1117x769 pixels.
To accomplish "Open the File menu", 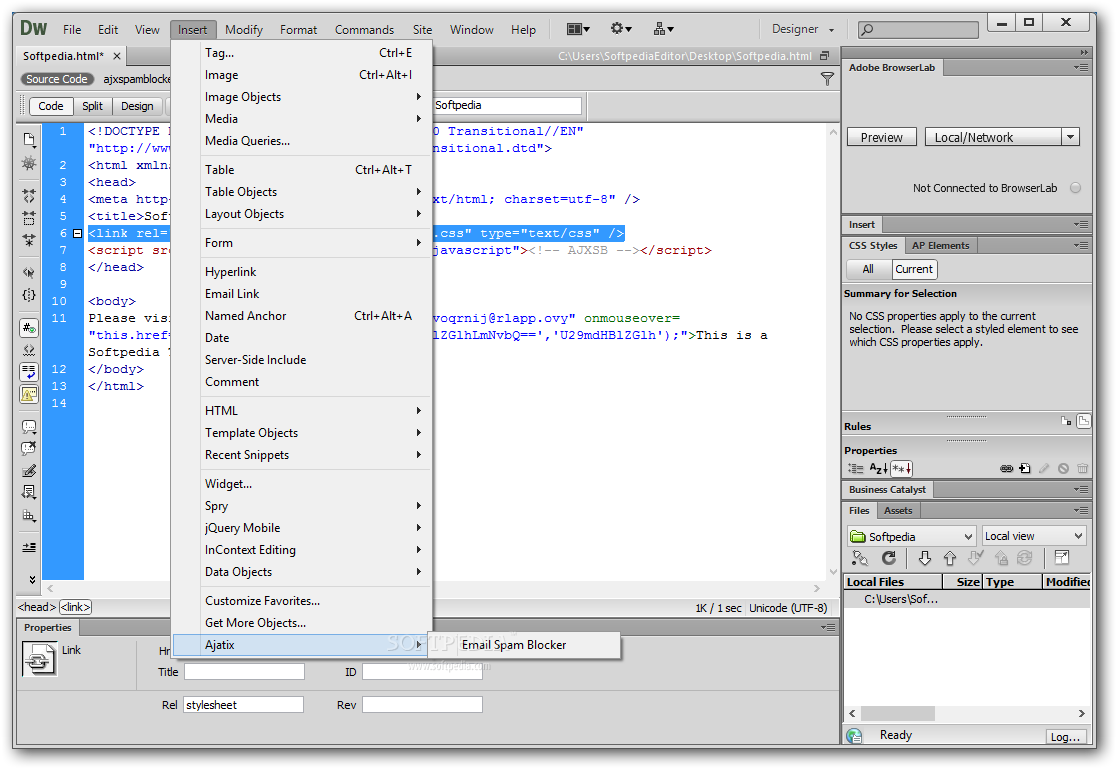I will [x=72, y=29].
